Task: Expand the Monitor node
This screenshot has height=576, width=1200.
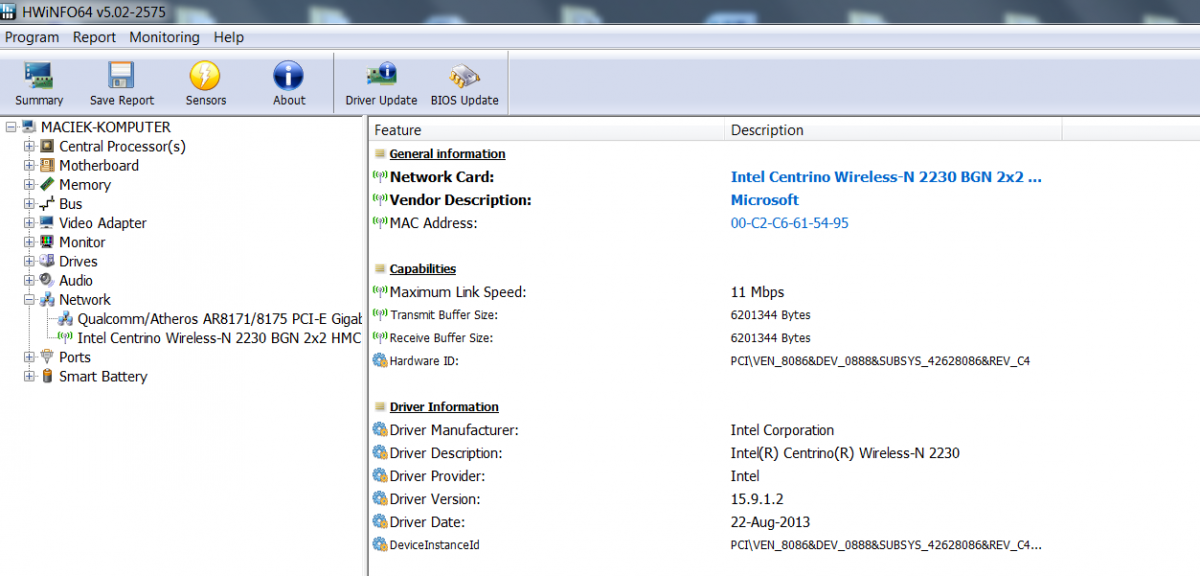Action: coord(29,242)
